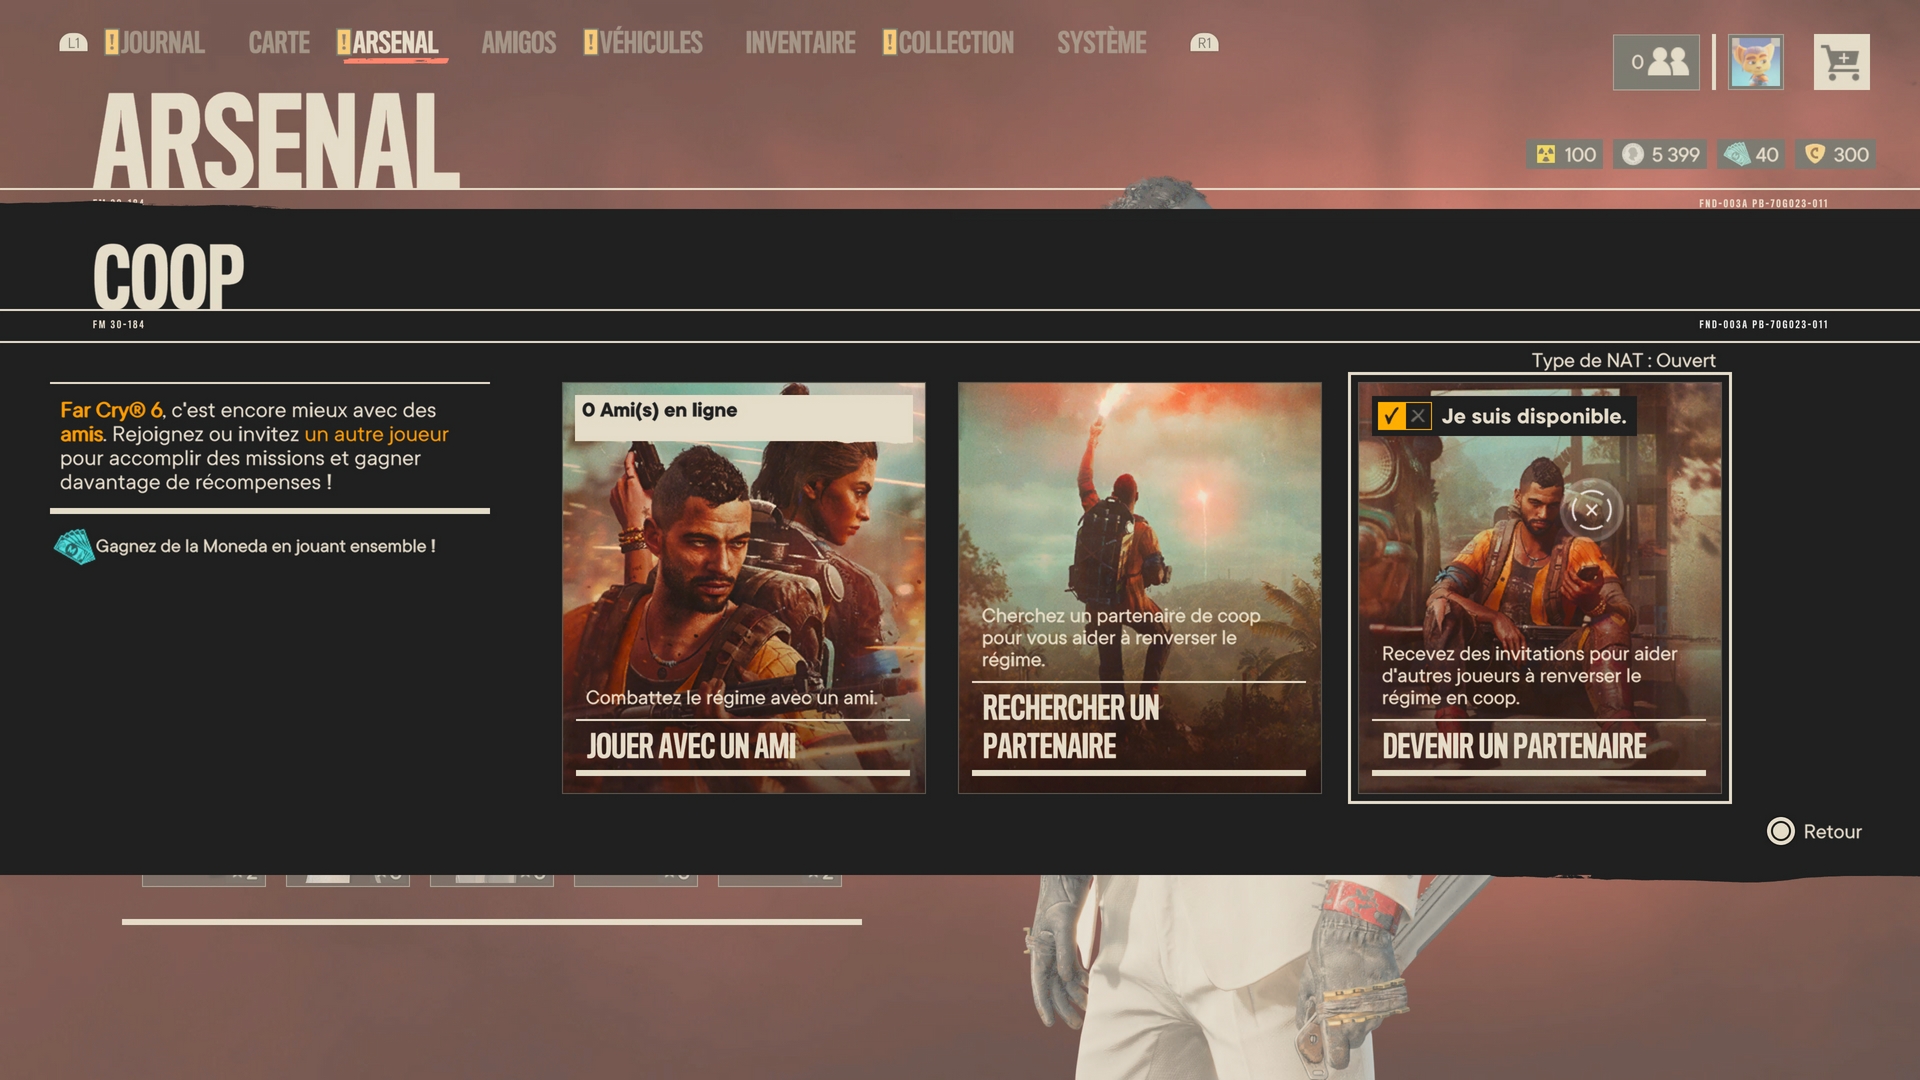Image resolution: width=1920 pixels, height=1080 pixels.
Task: Click the COOP heading
Action: (x=168, y=276)
